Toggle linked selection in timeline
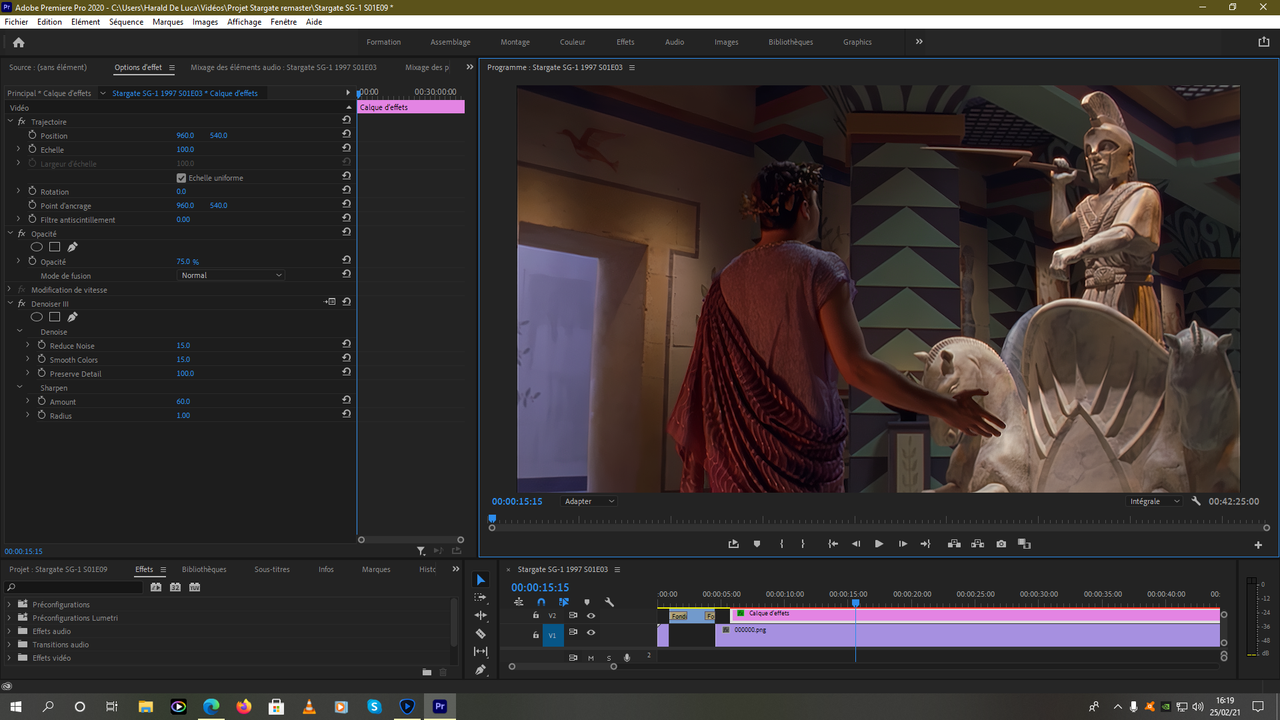1280x720 pixels. click(x=564, y=602)
